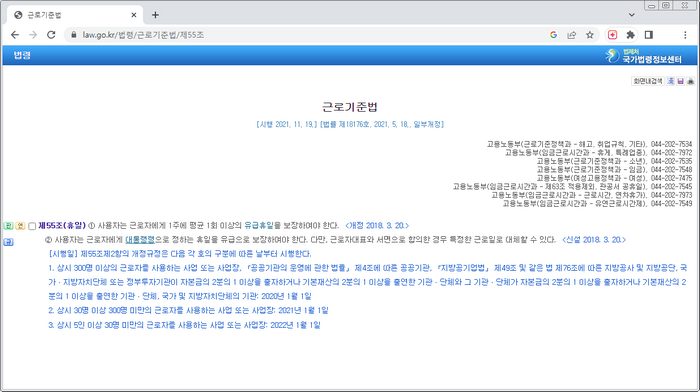Click the 화면내검색 button
The height and width of the screenshot is (392, 700).
[648, 81]
